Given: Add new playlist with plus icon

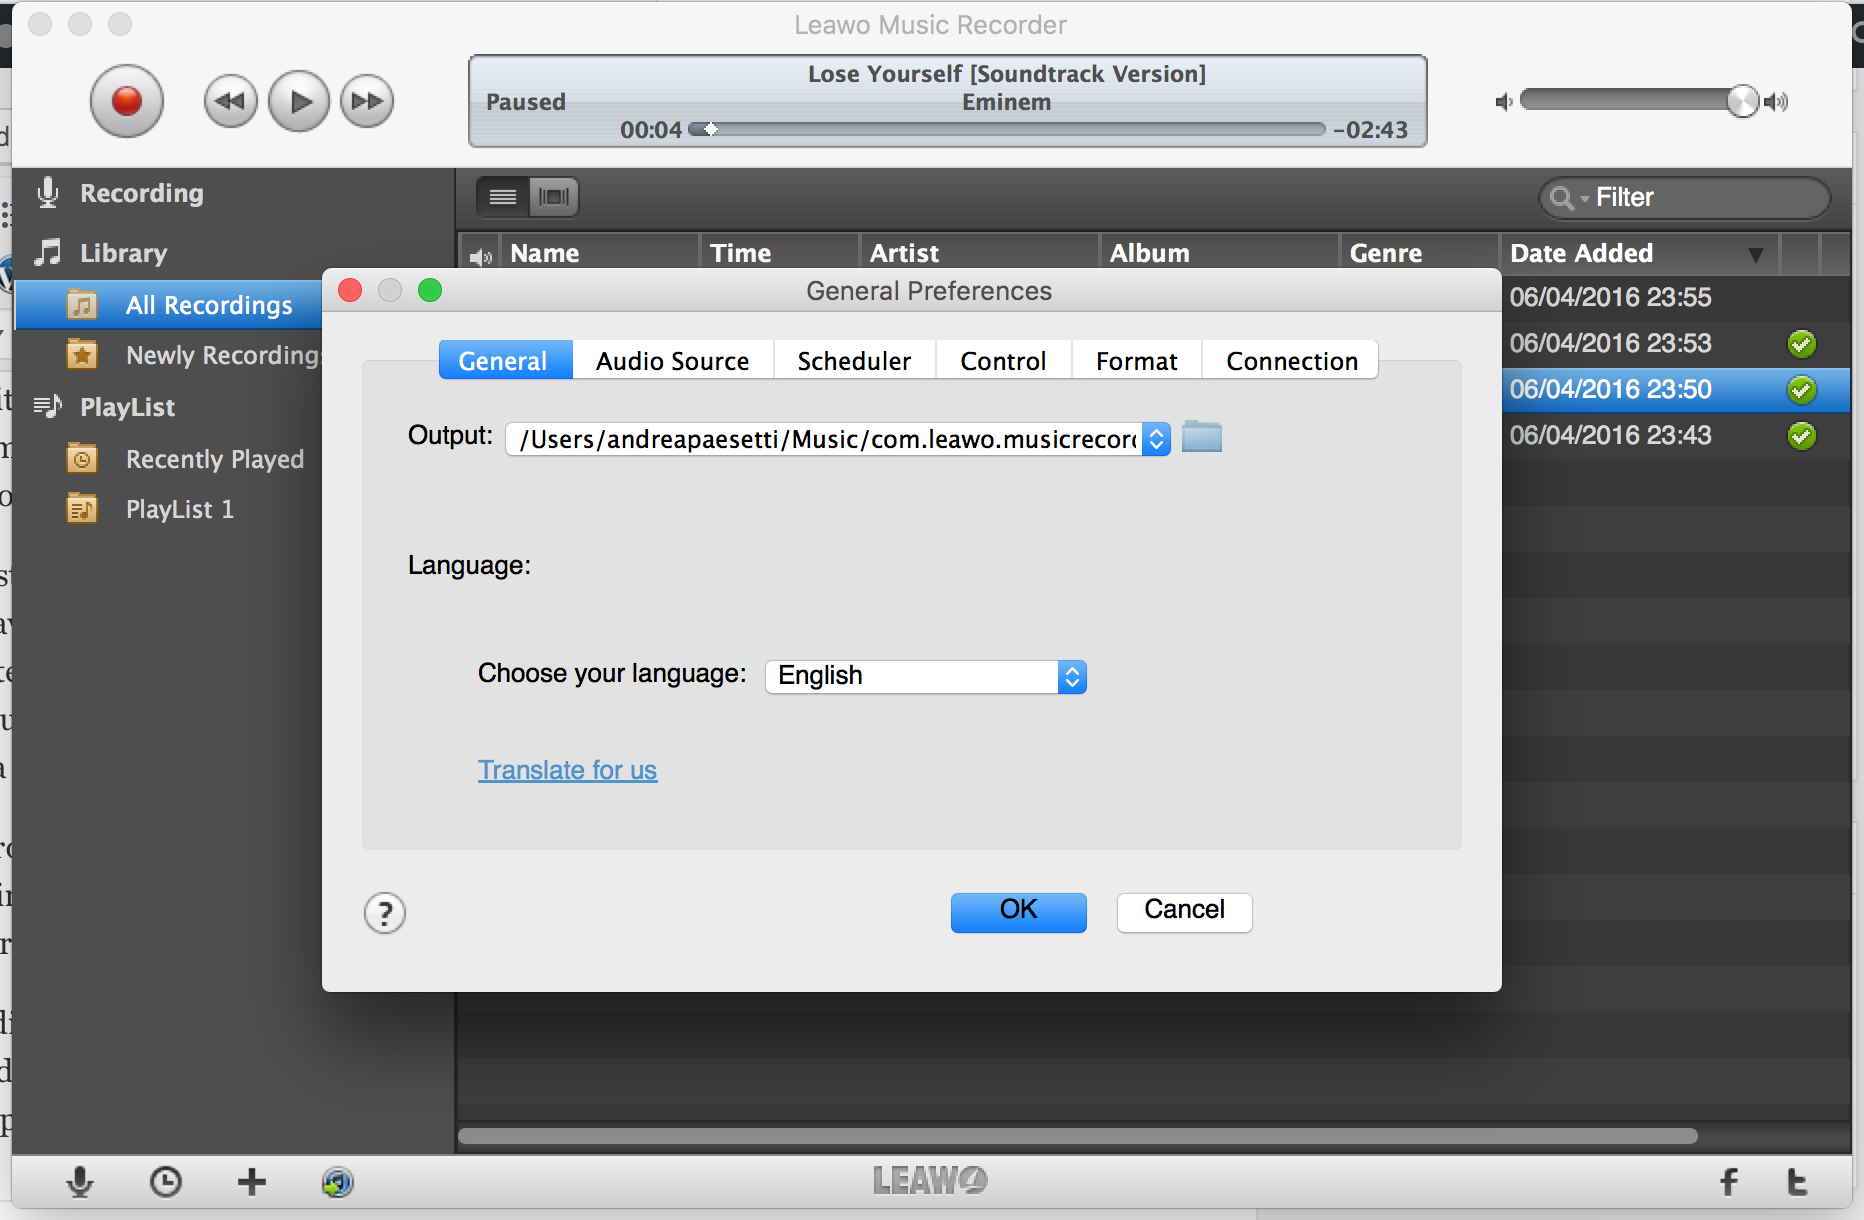Looking at the screenshot, I should pyautogui.click(x=252, y=1182).
